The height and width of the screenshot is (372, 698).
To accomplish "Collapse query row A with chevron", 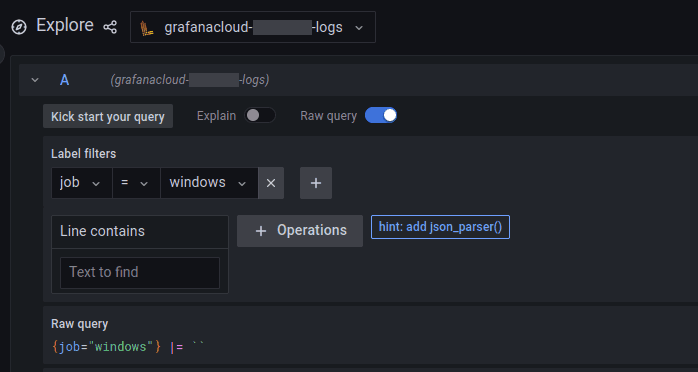I will click(x=35, y=80).
